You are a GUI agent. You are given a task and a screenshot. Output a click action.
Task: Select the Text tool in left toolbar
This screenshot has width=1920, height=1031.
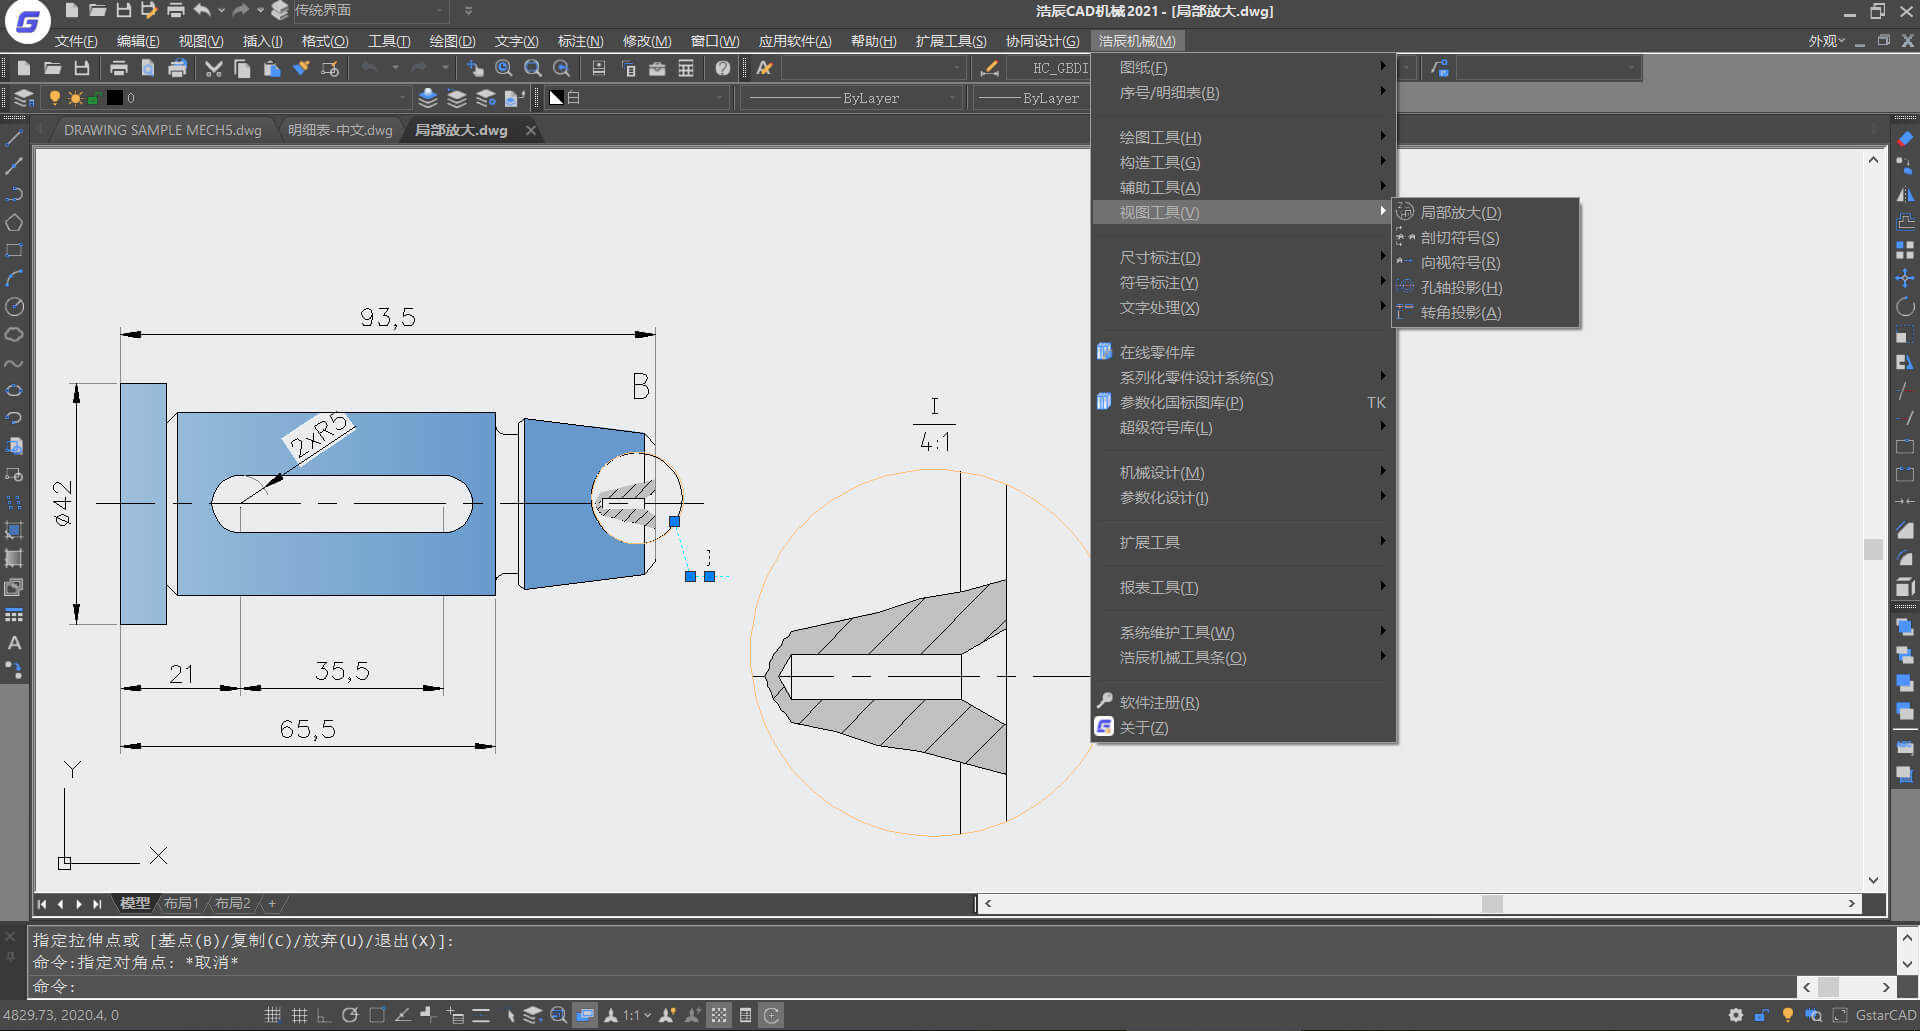tap(14, 643)
